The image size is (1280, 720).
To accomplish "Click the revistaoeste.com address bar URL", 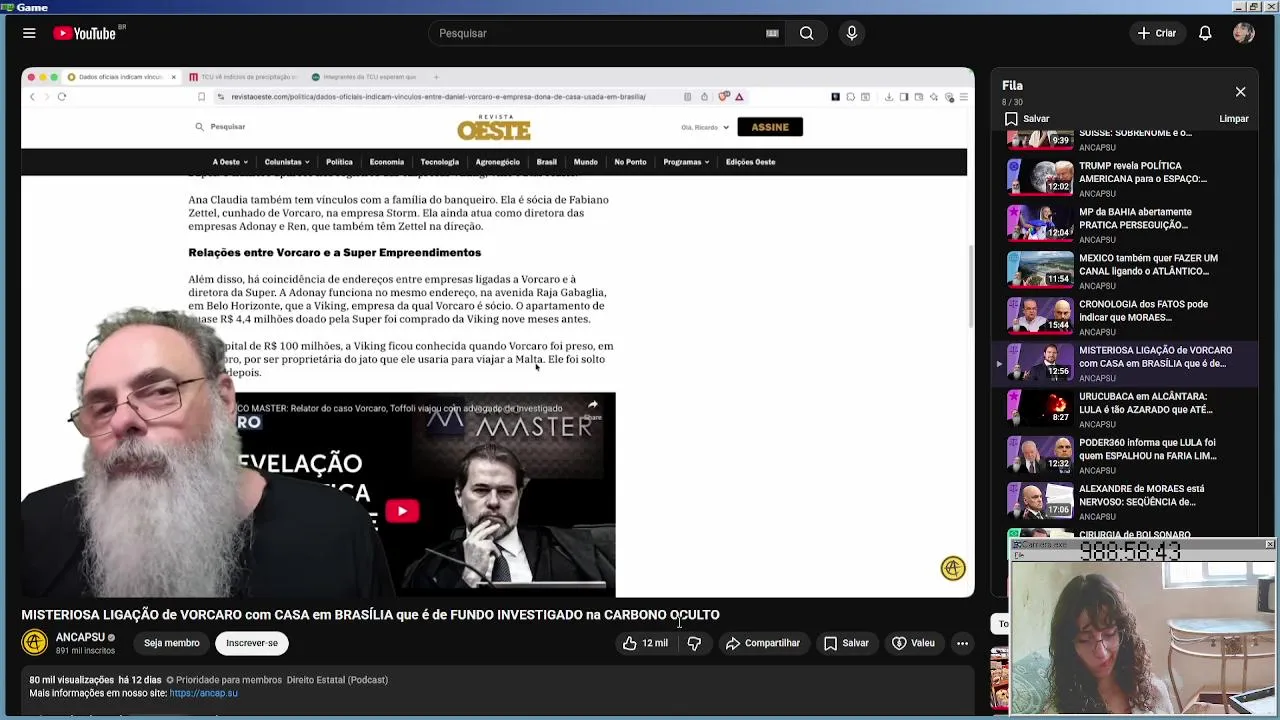I will 438,97.
